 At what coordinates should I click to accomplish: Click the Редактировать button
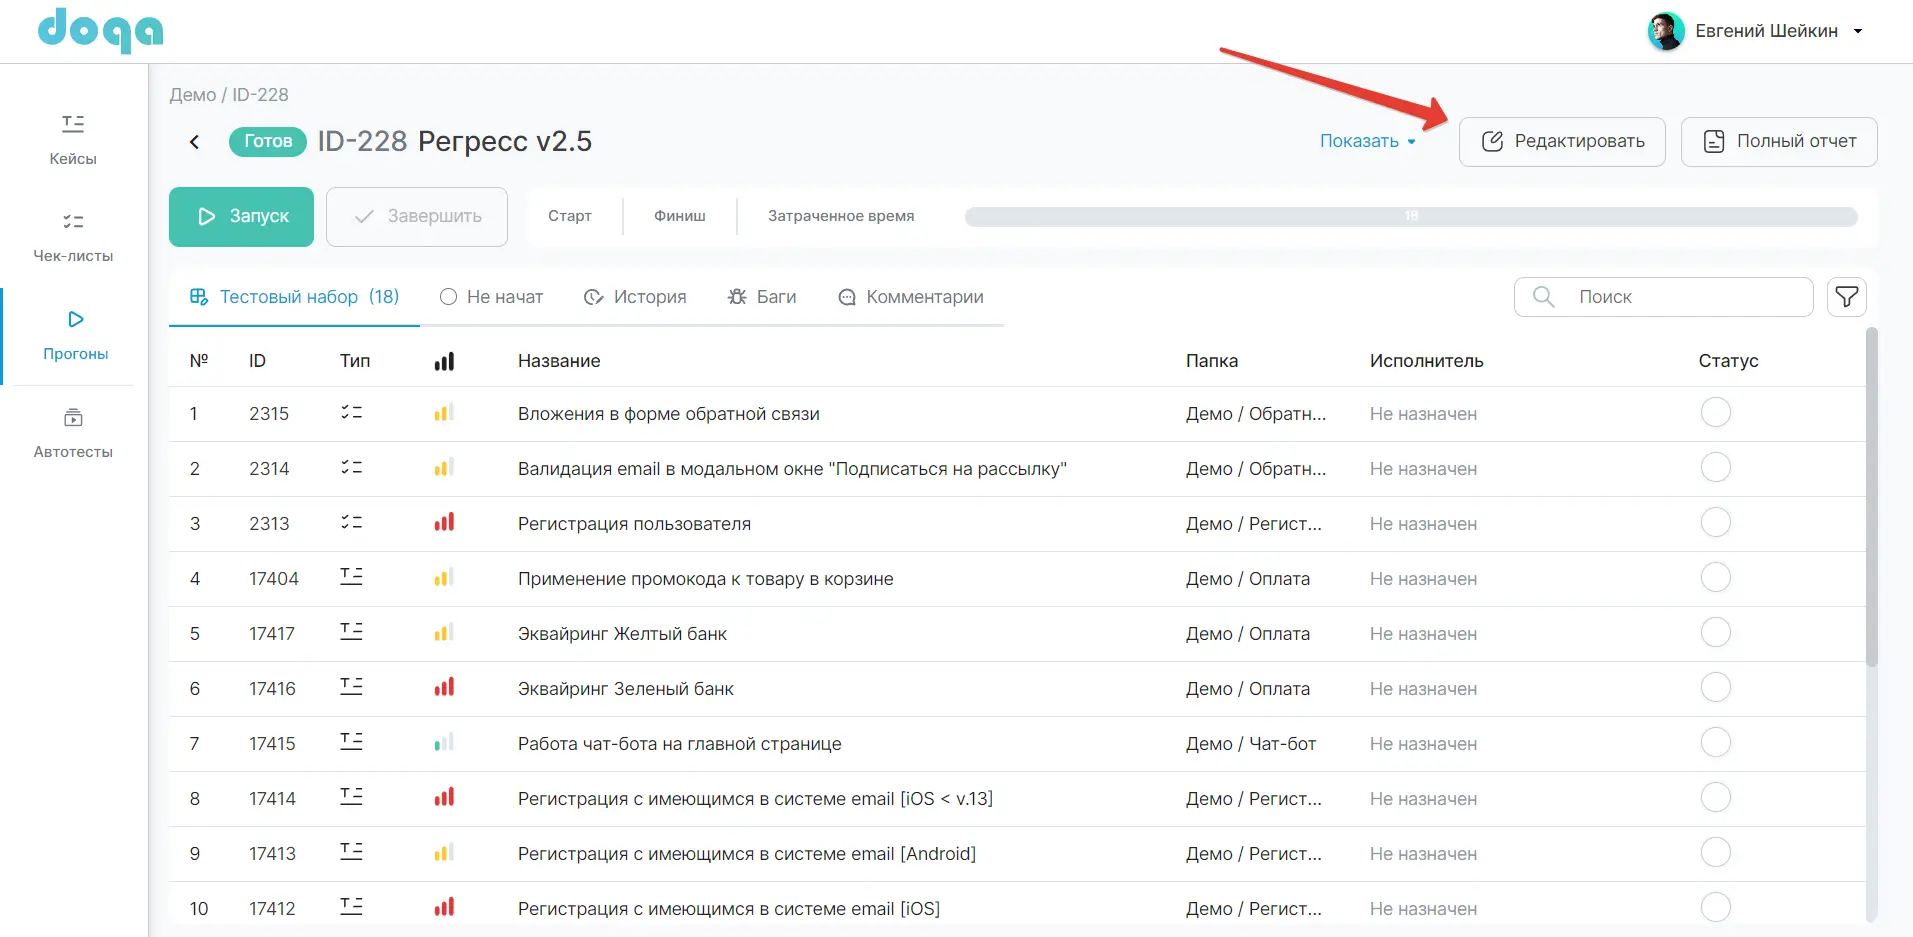click(1561, 142)
